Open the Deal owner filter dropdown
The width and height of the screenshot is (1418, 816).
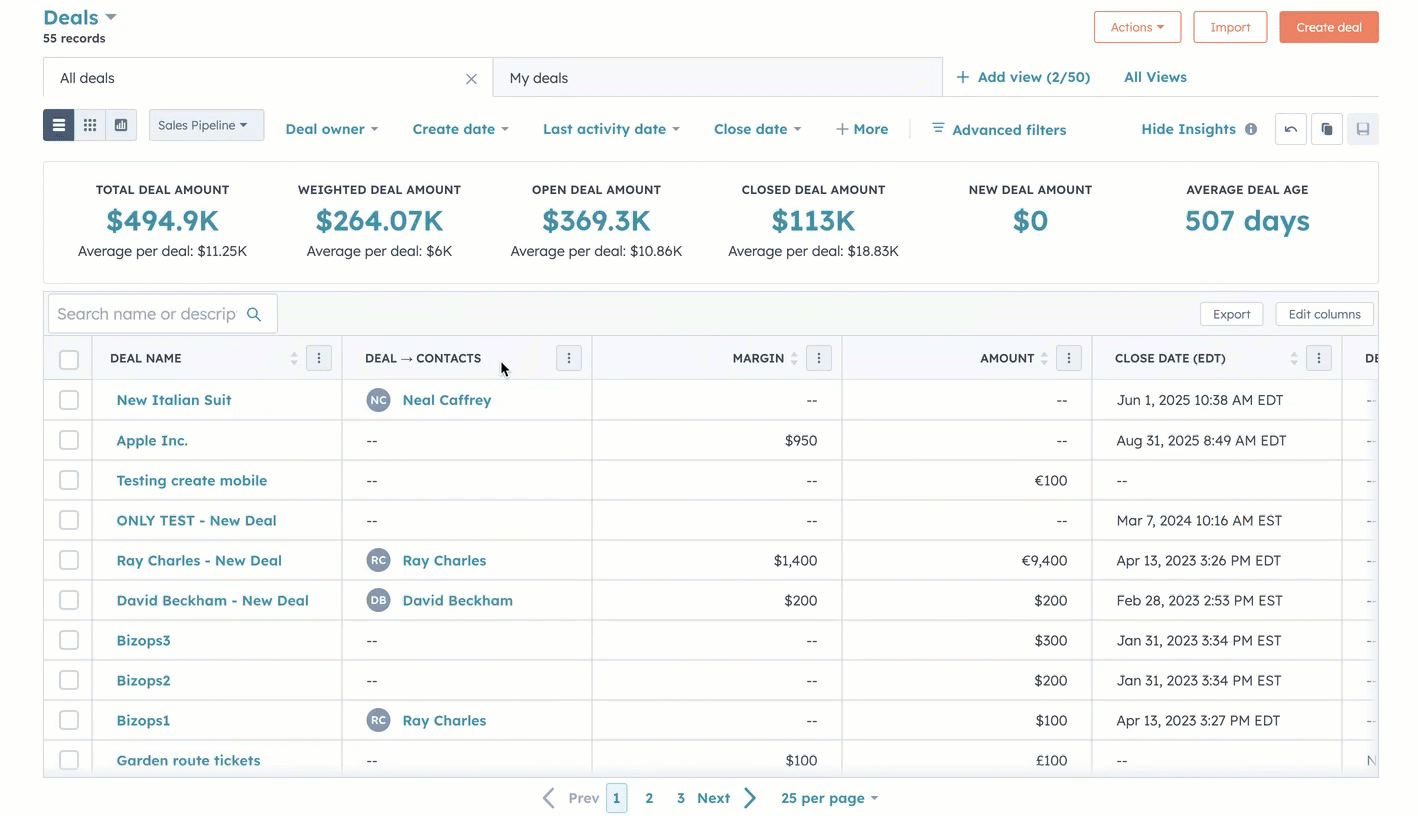(331, 129)
